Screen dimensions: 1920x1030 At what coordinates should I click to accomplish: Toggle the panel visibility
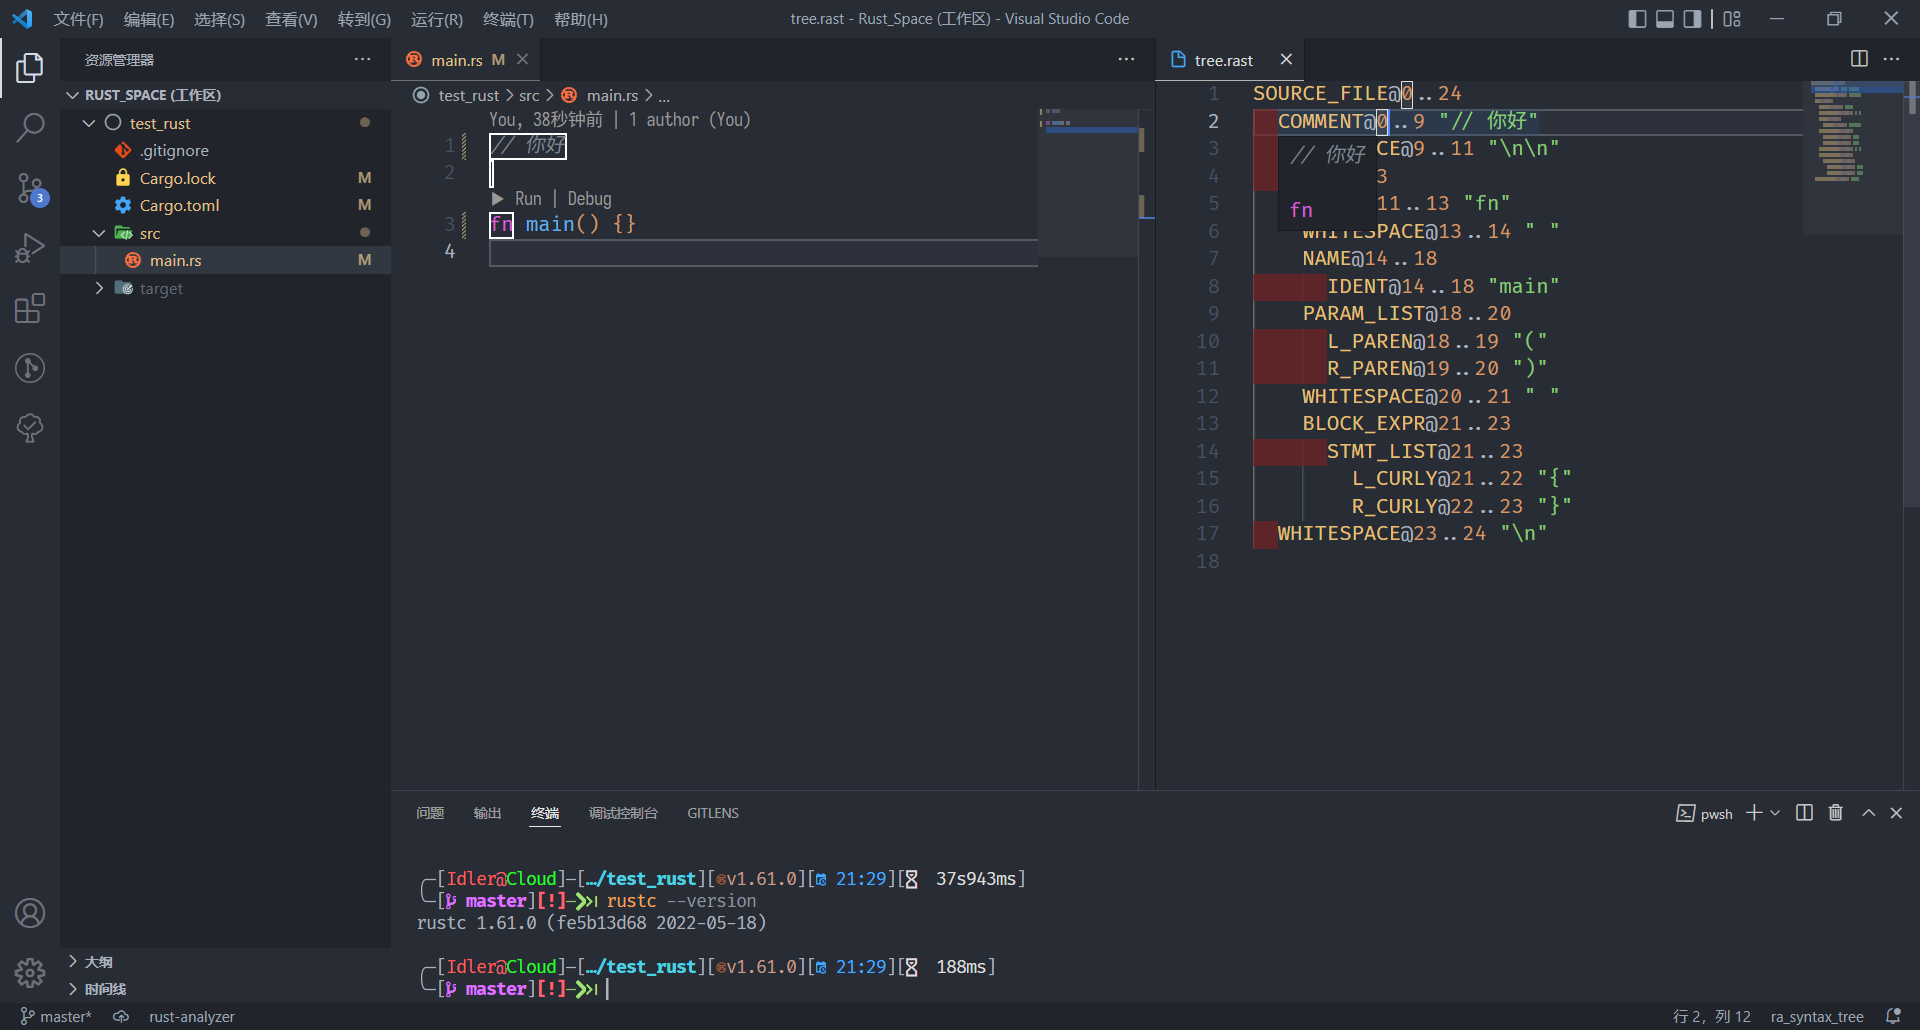tap(1664, 18)
